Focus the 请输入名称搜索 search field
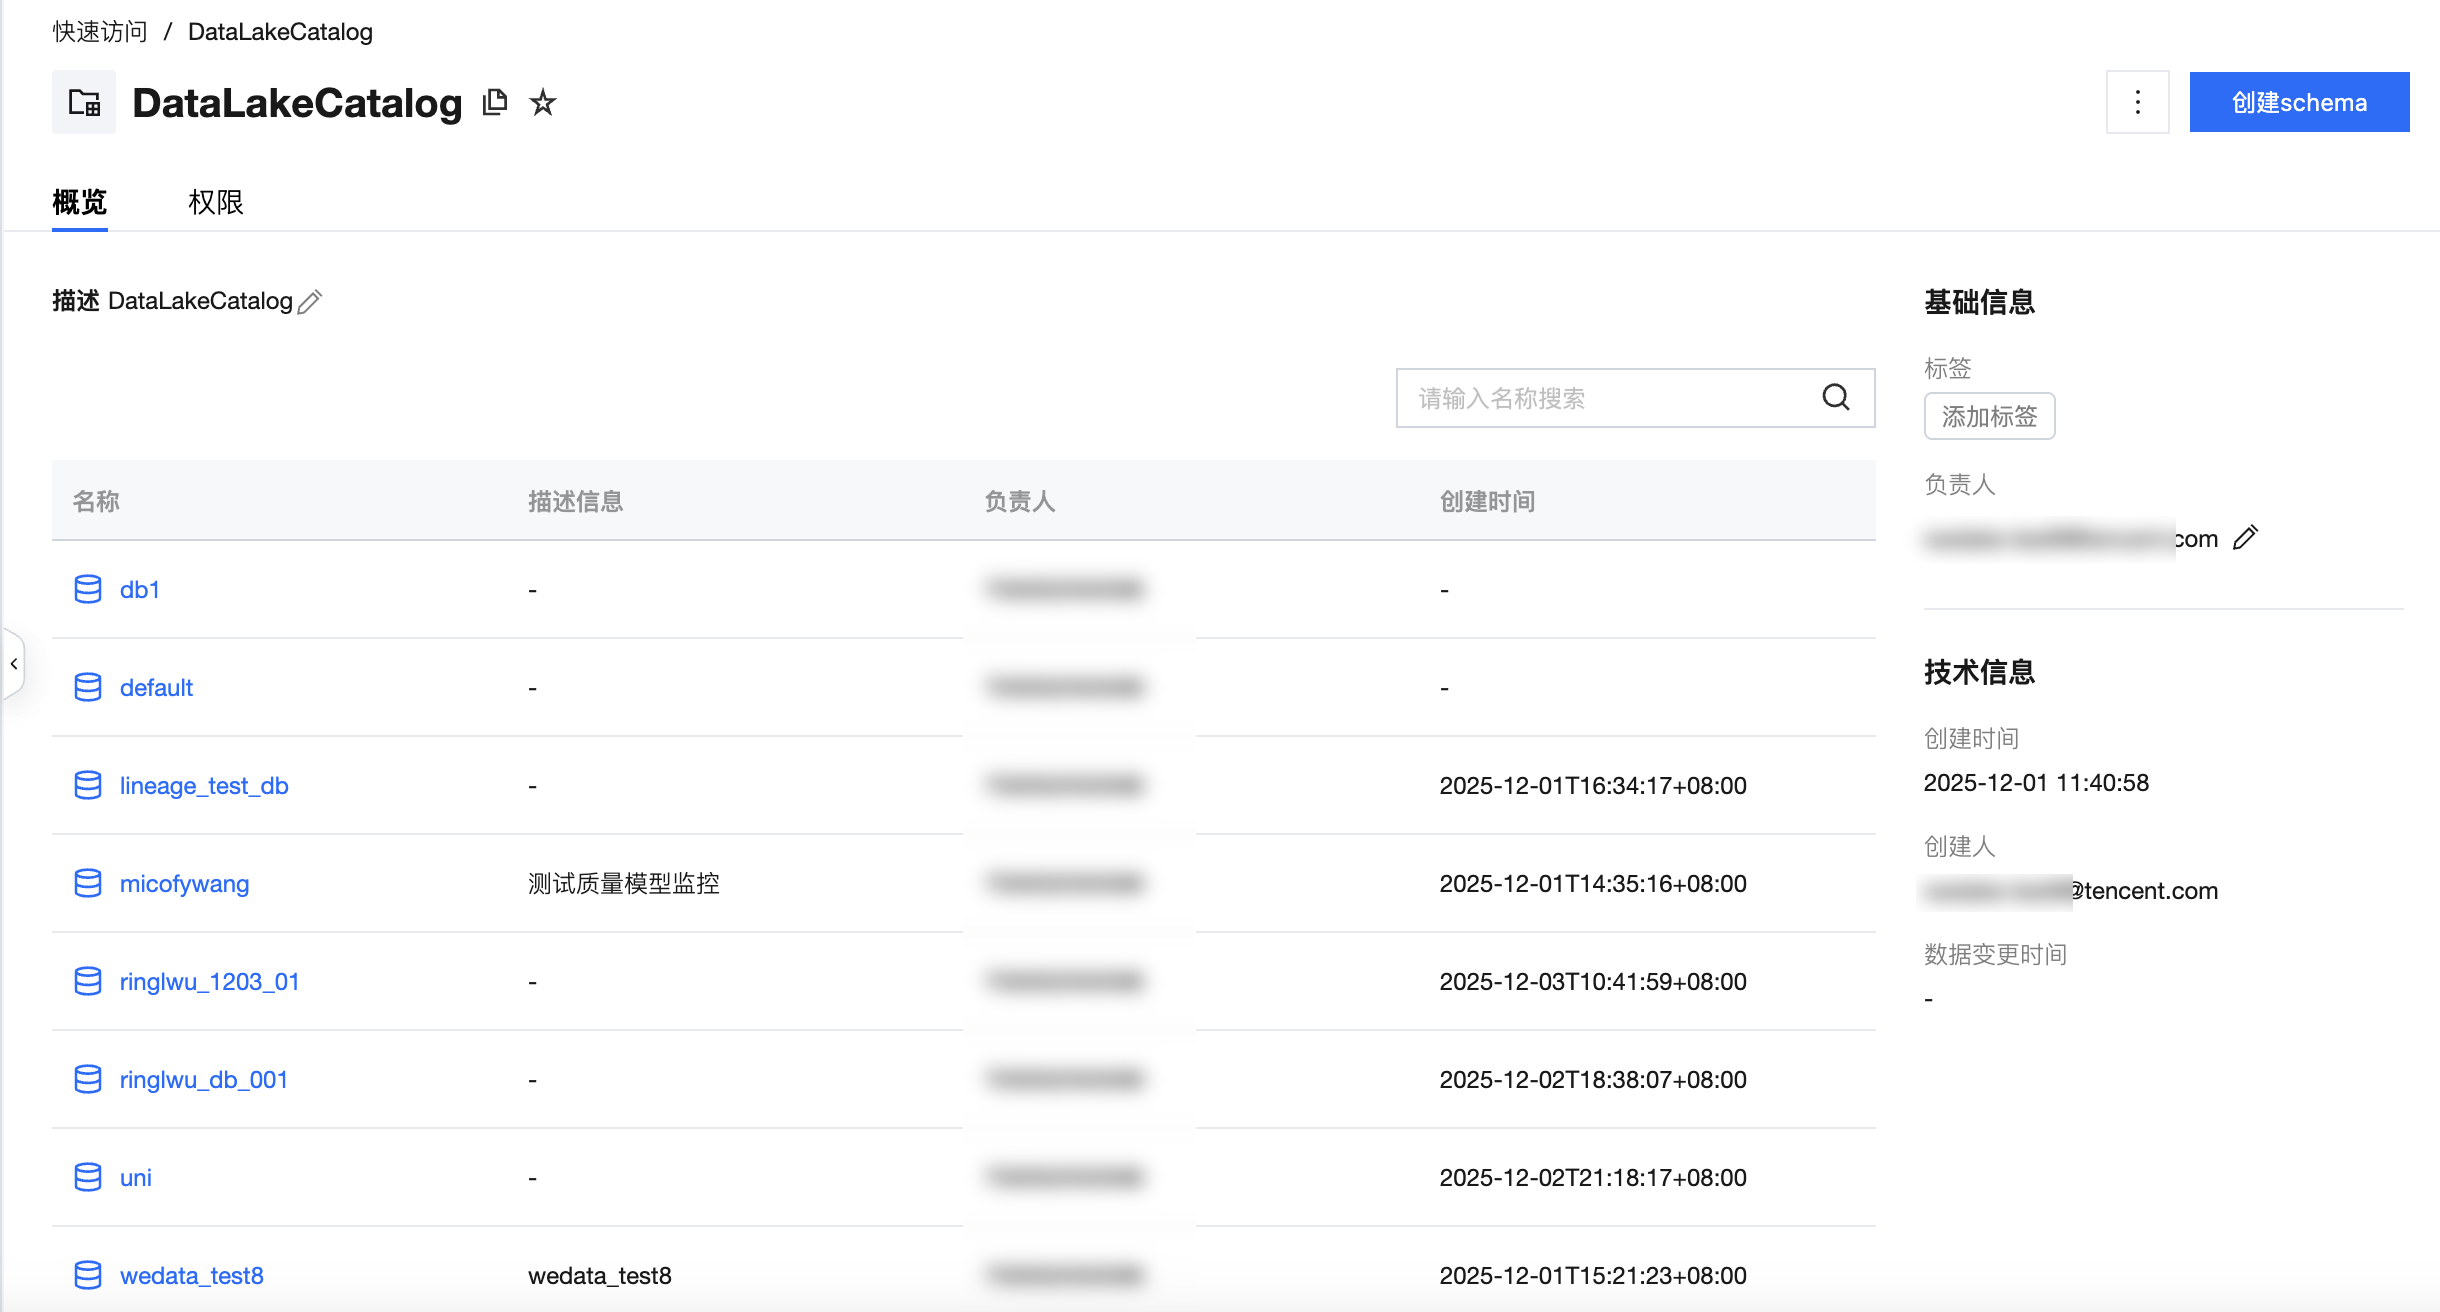 [x=1600, y=398]
